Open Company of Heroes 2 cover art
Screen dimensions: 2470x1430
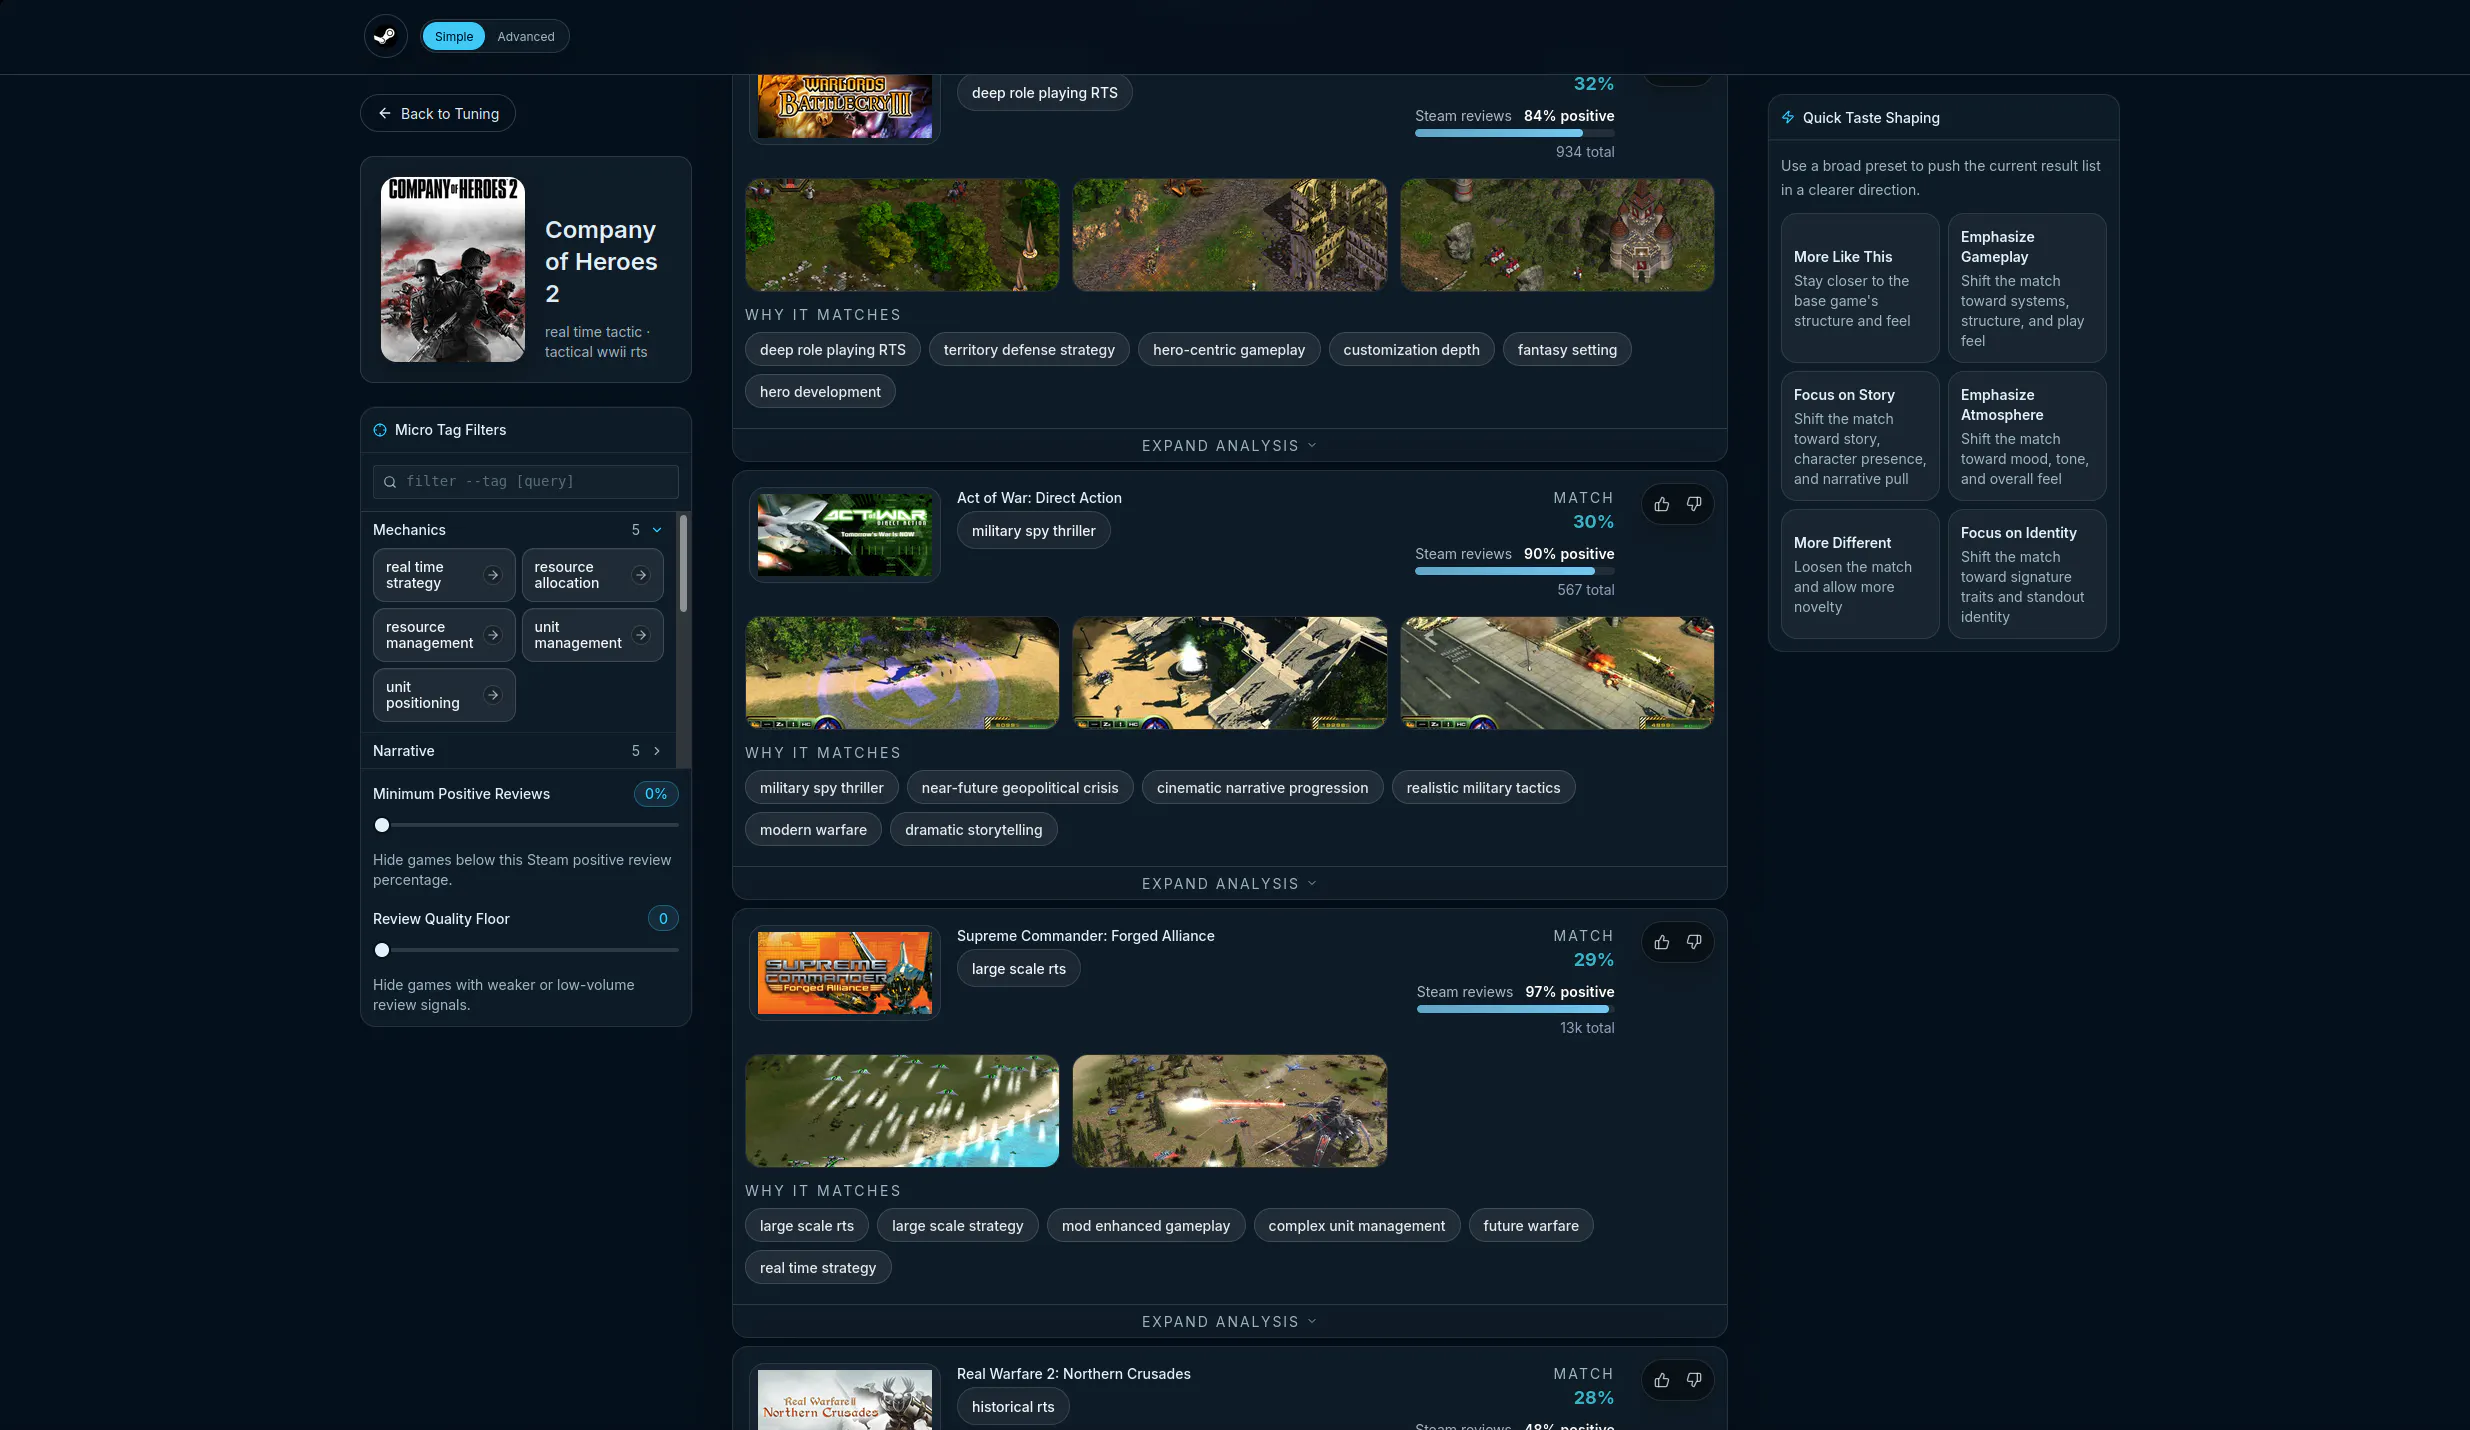click(453, 270)
